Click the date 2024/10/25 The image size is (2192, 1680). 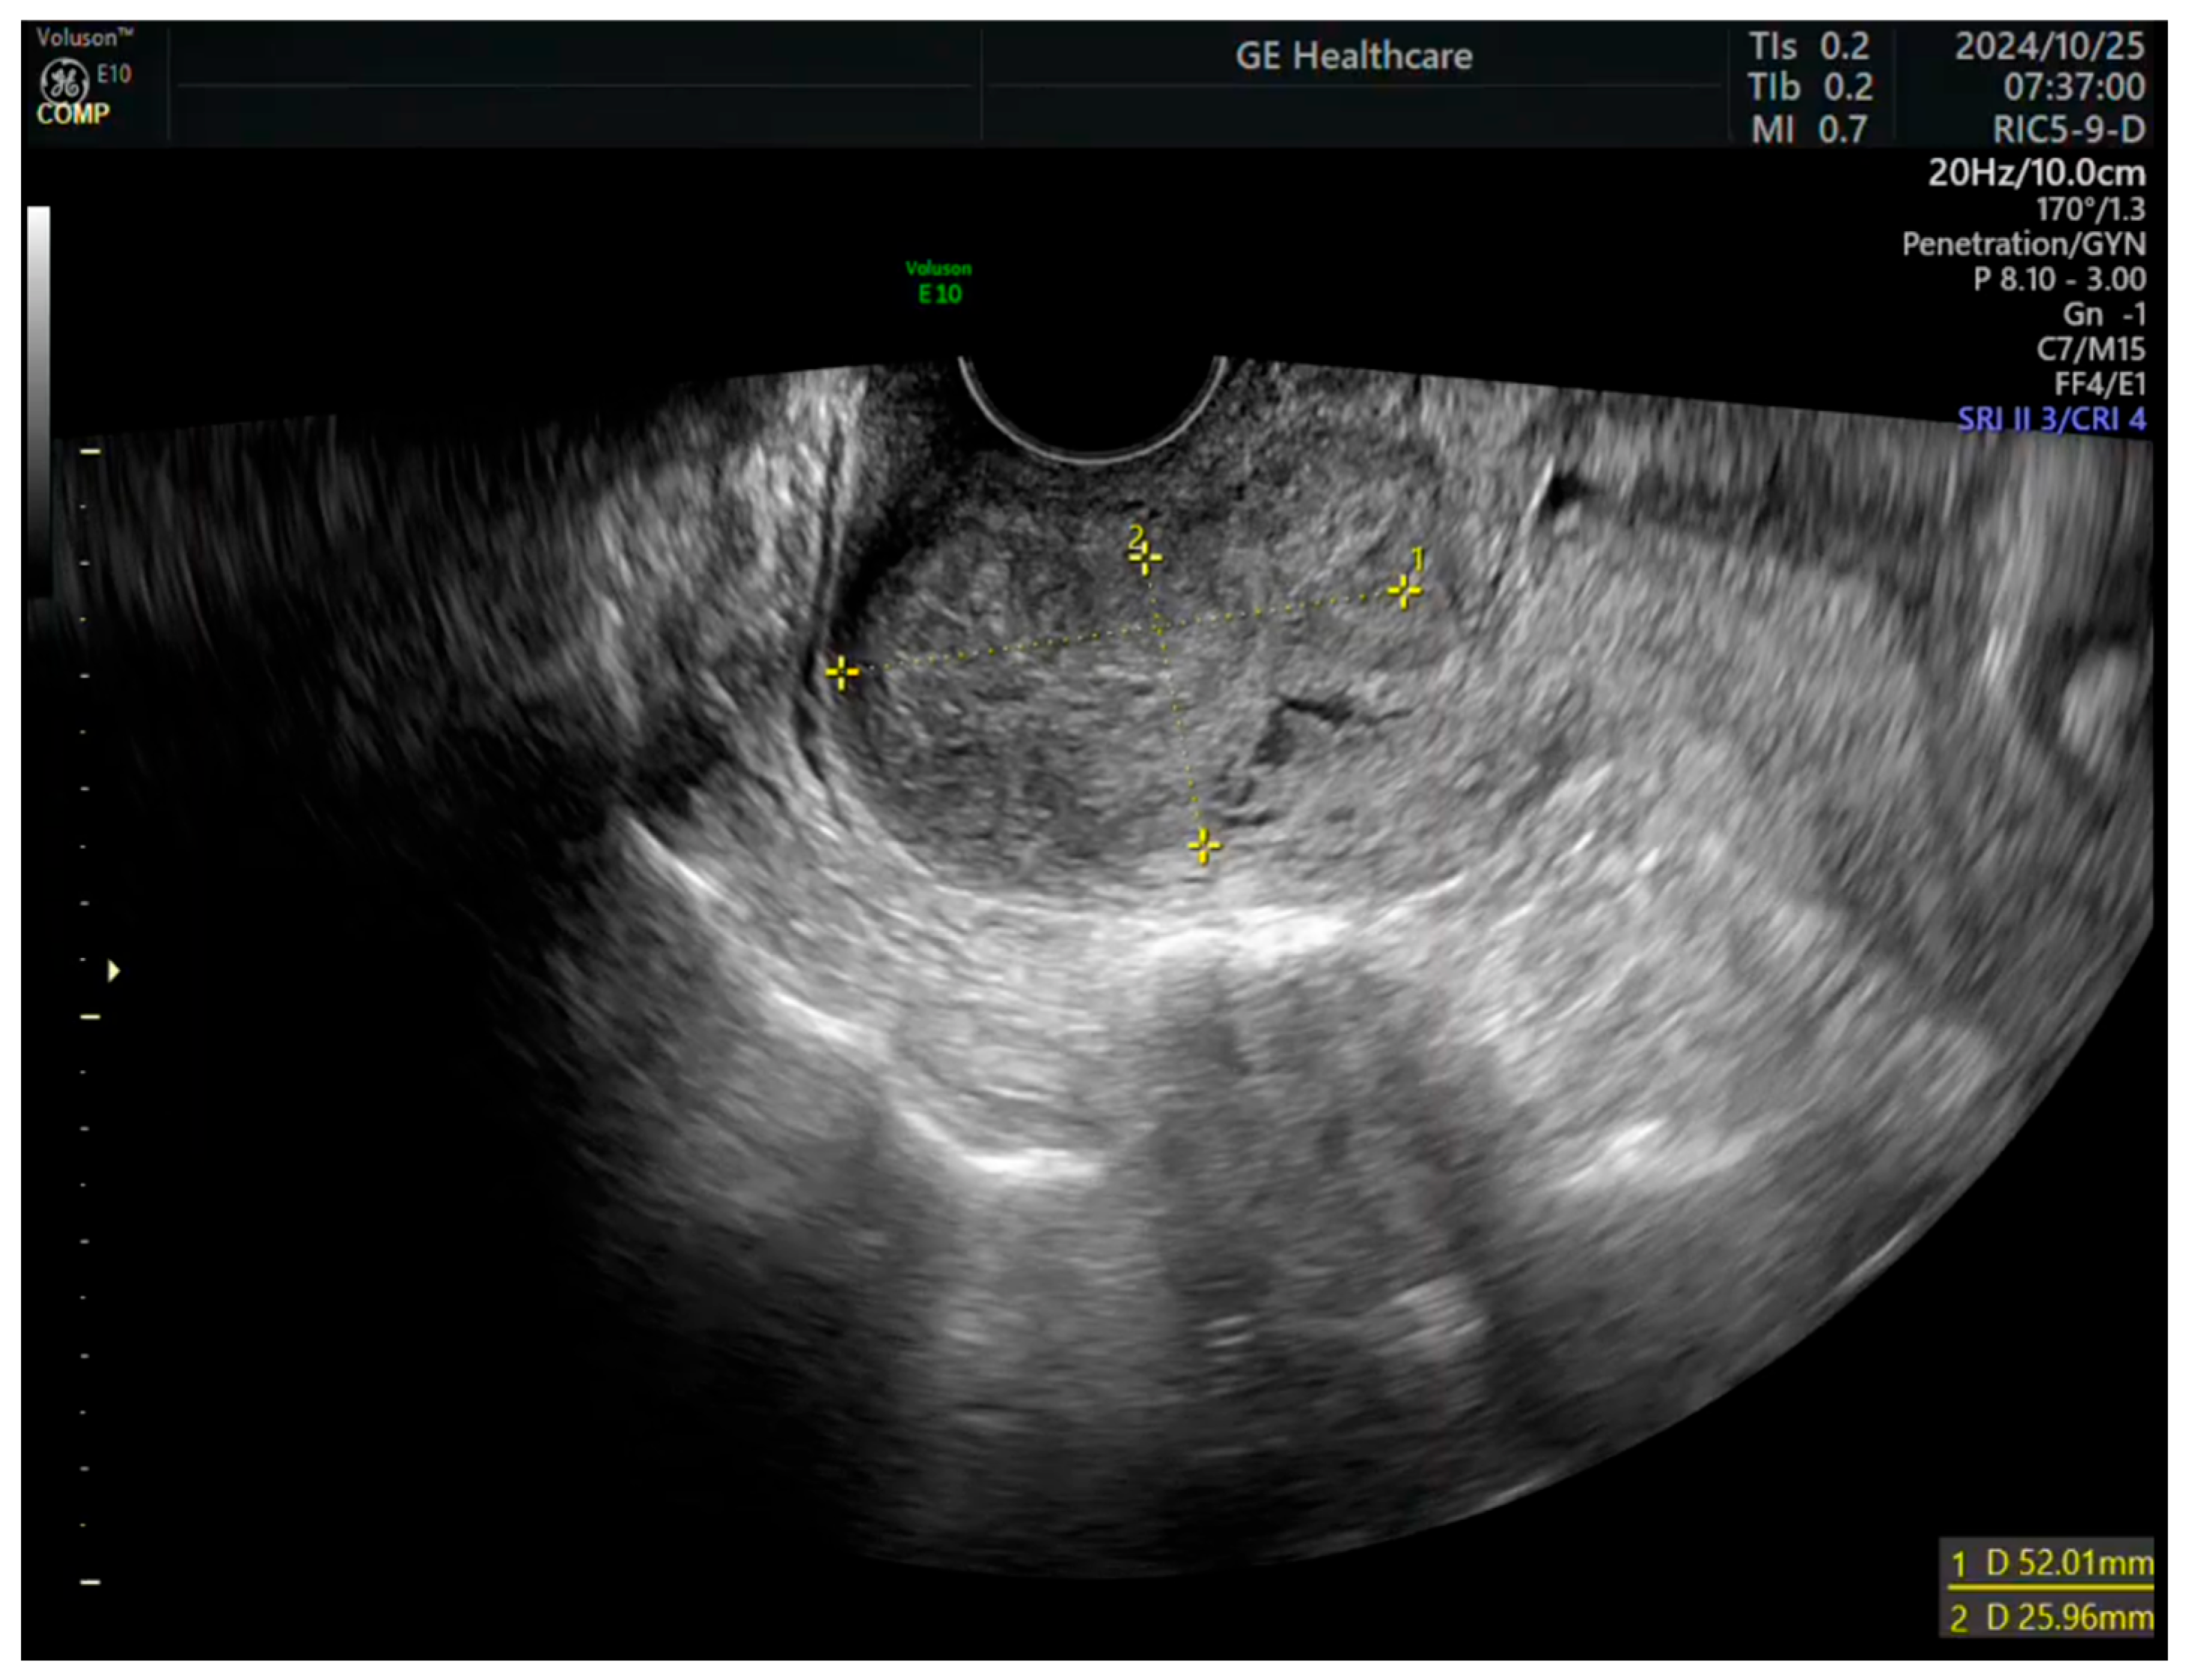pyautogui.click(x=2049, y=46)
